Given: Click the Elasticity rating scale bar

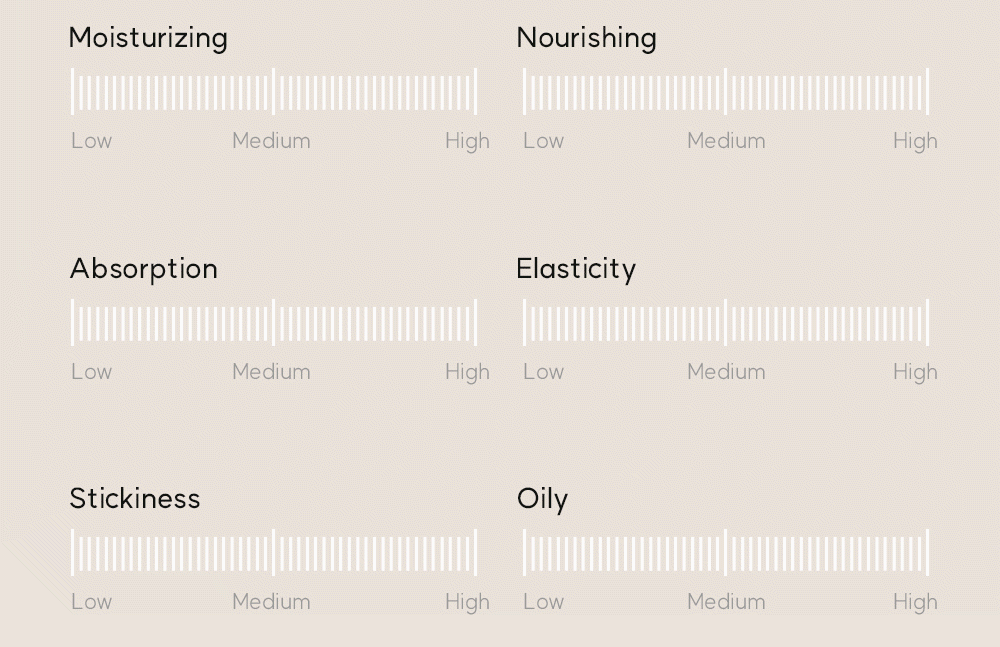Looking at the screenshot, I should [x=726, y=322].
